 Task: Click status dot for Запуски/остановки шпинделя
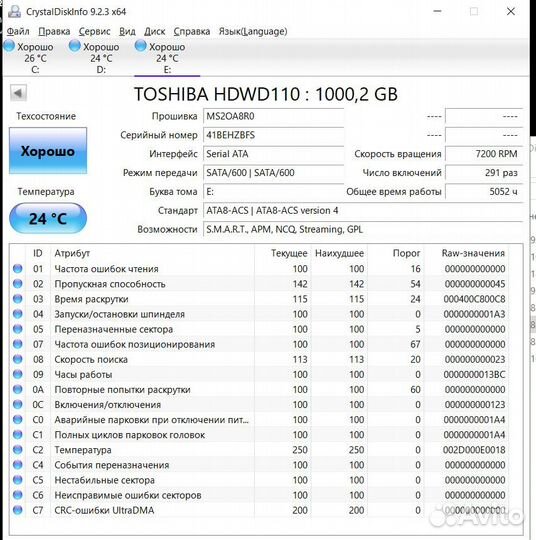(x=18, y=314)
